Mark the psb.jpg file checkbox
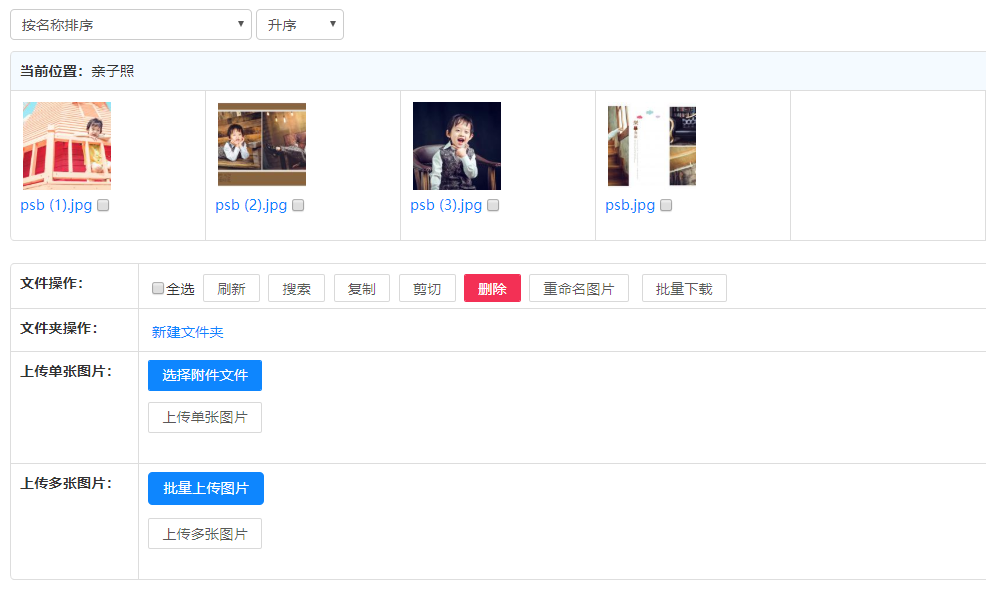 [666, 205]
